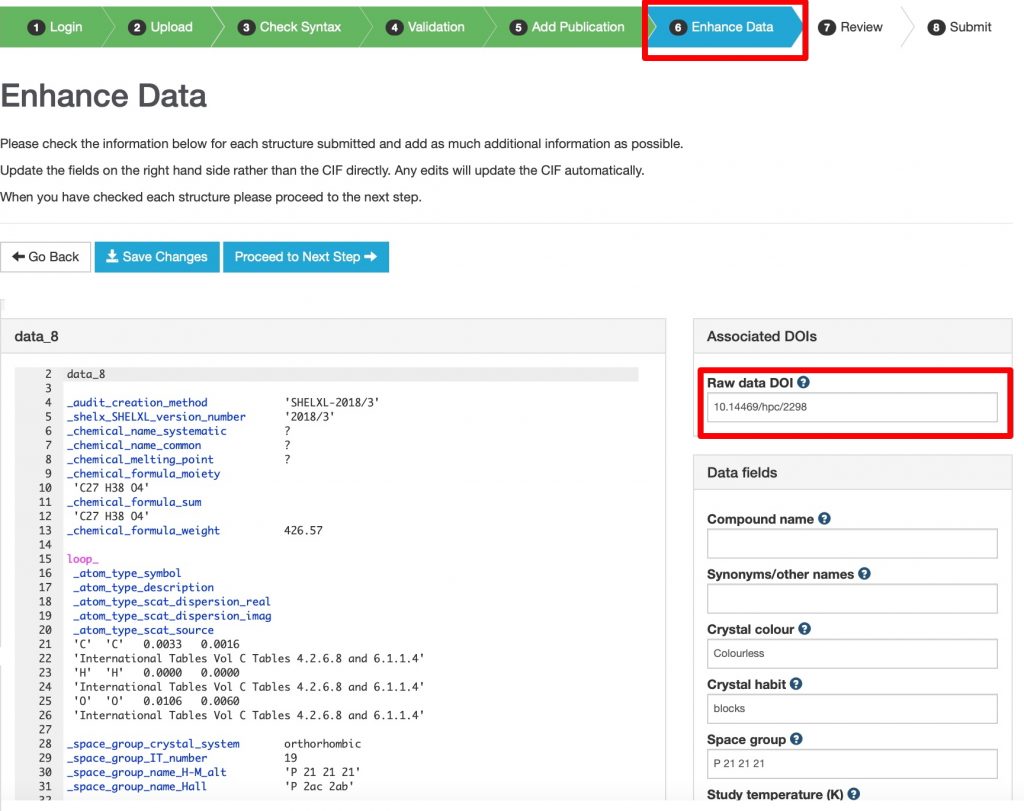Click the Save Changes button

[156, 257]
